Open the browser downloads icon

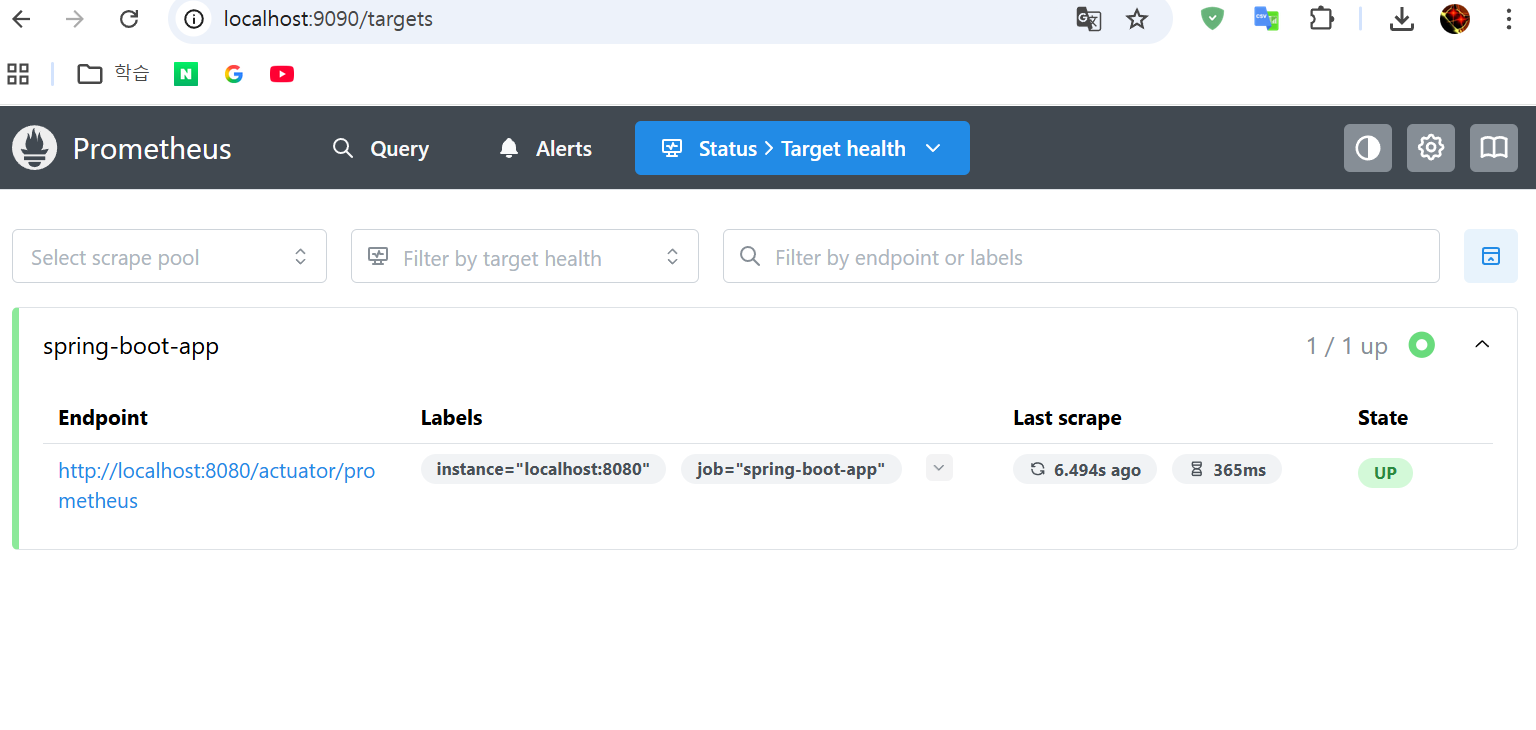[1402, 19]
